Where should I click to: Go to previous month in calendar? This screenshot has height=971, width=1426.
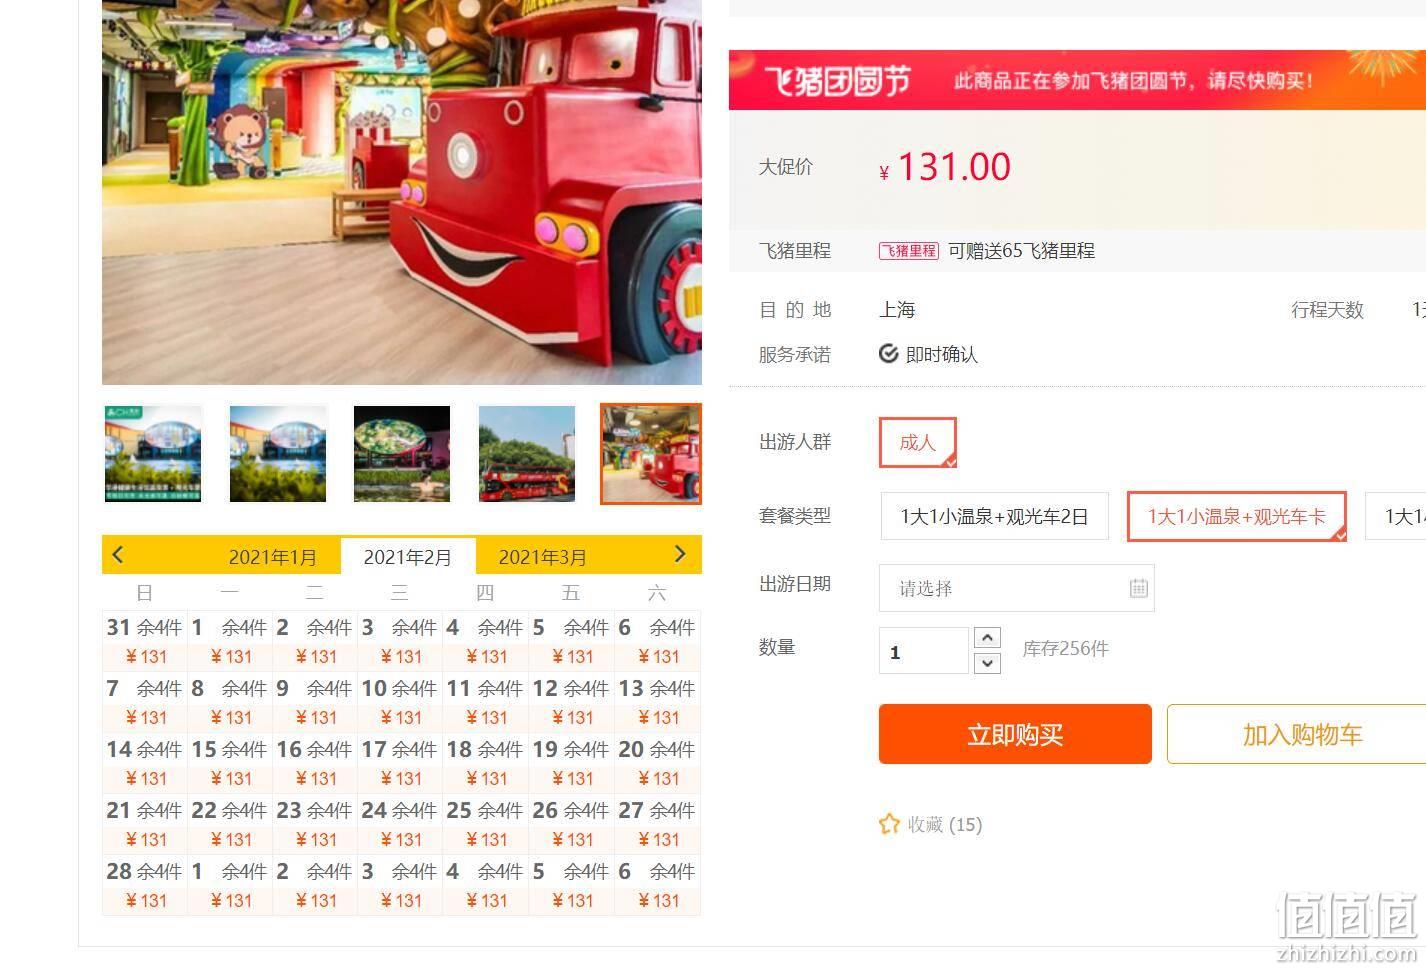118,554
